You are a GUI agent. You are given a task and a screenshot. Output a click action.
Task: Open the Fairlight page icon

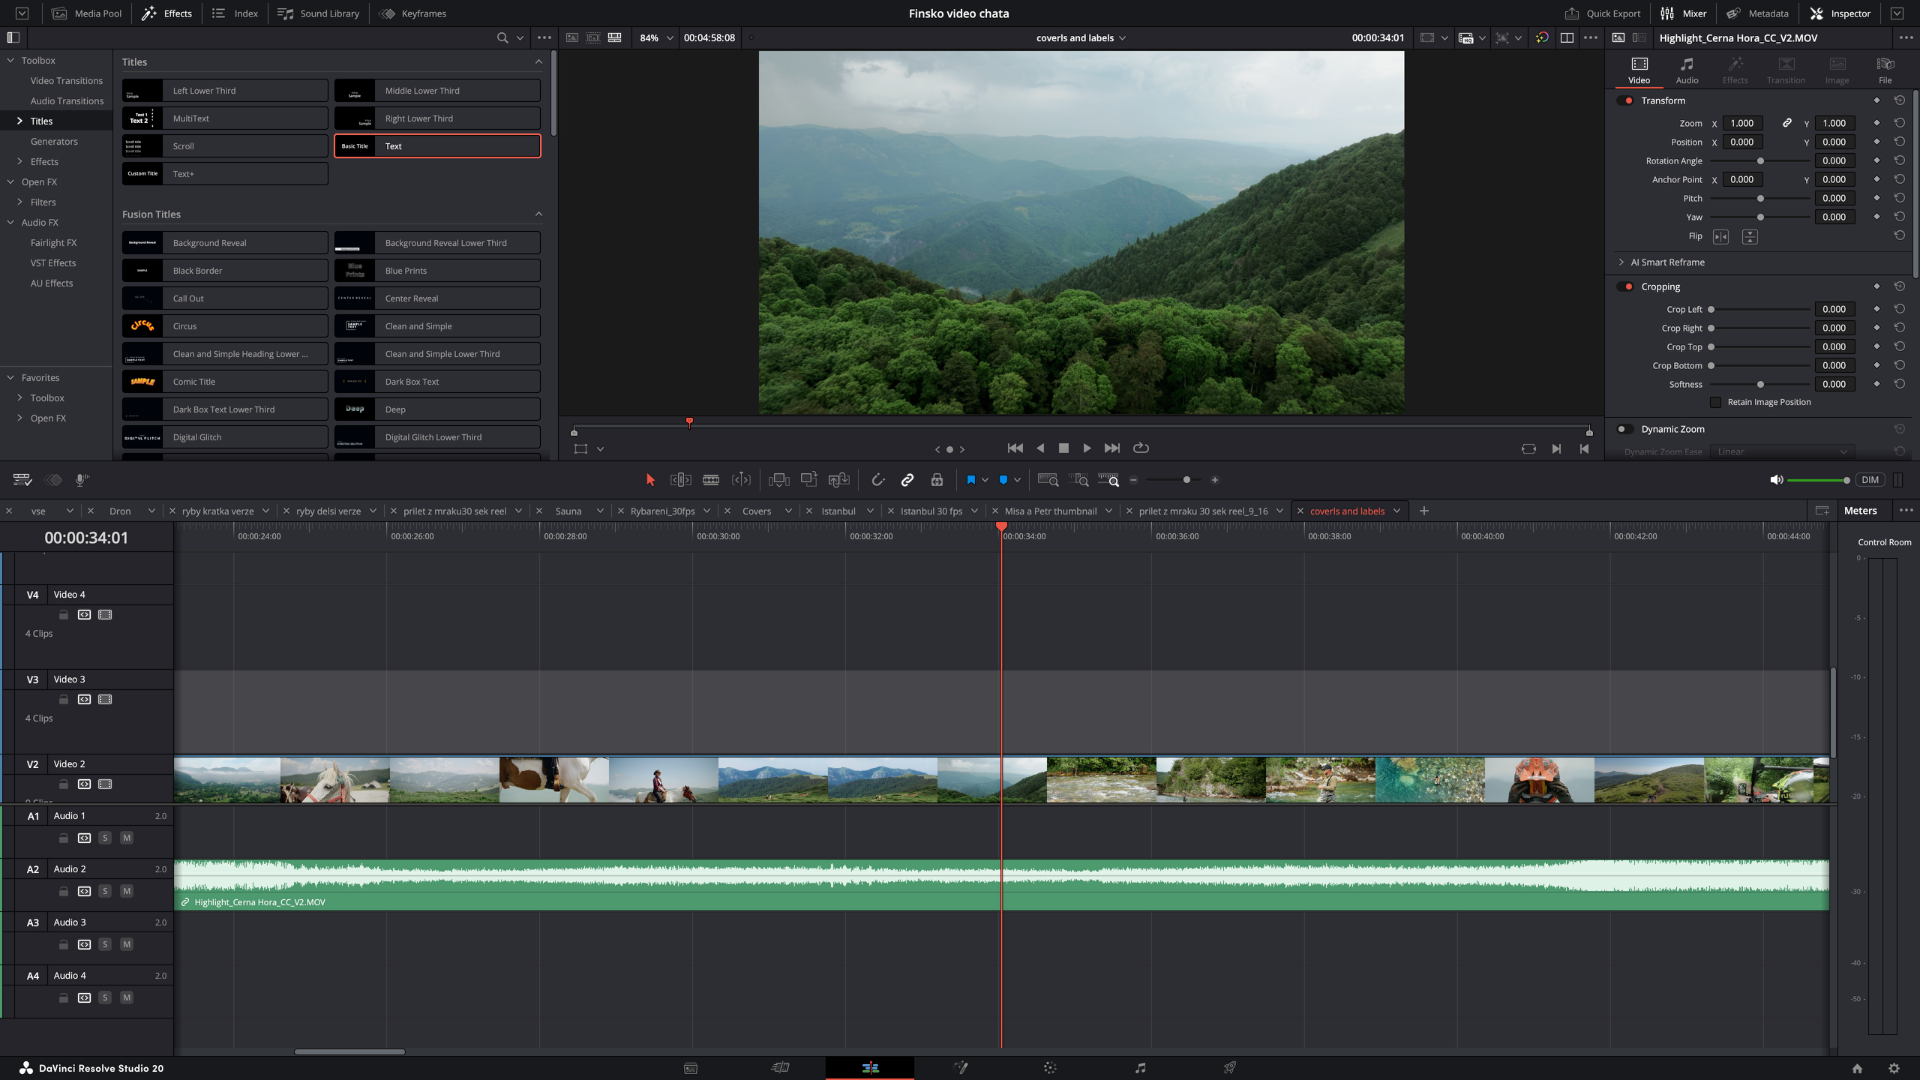(1140, 1068)
